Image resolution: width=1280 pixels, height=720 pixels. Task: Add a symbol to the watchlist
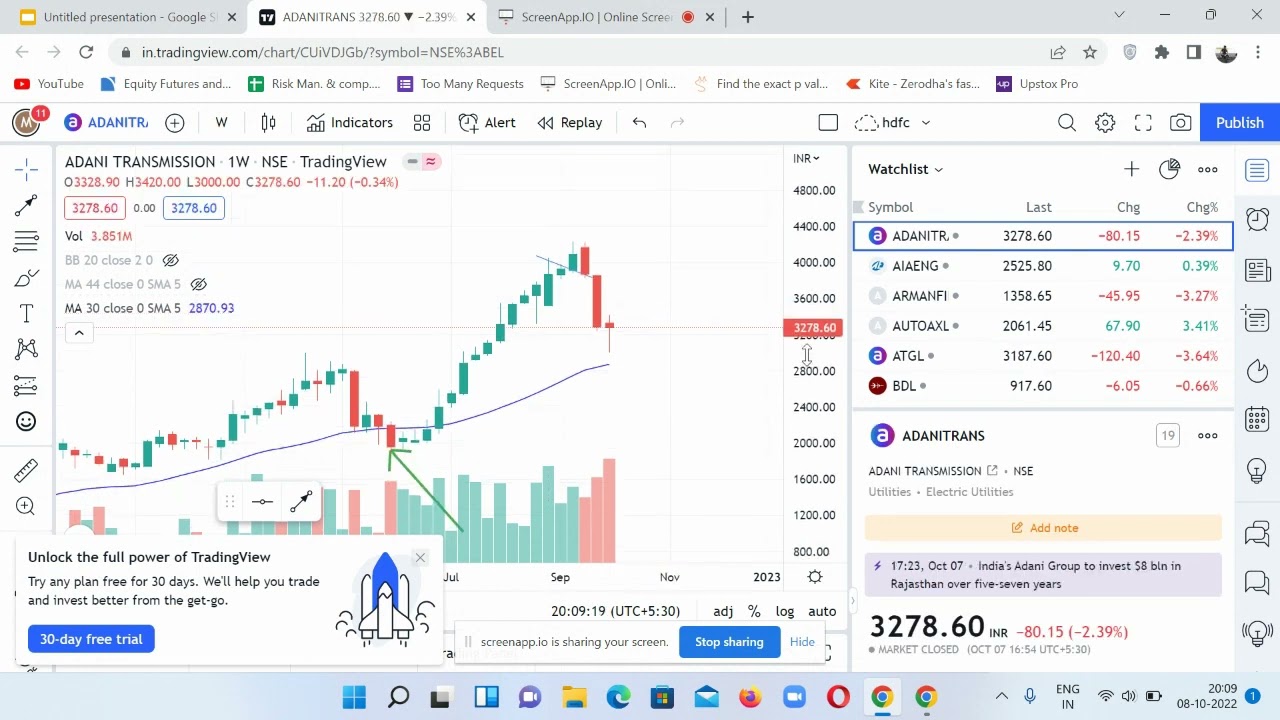coord(1131,169)
